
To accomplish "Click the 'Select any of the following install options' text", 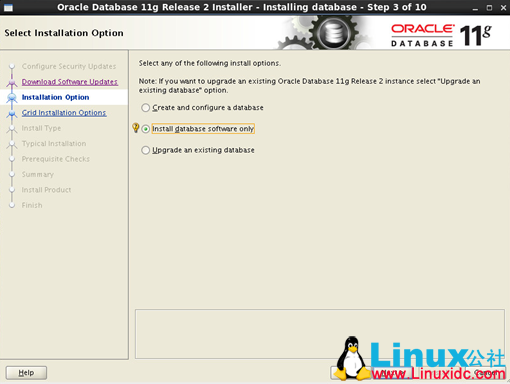I will (x=210, y=63).
